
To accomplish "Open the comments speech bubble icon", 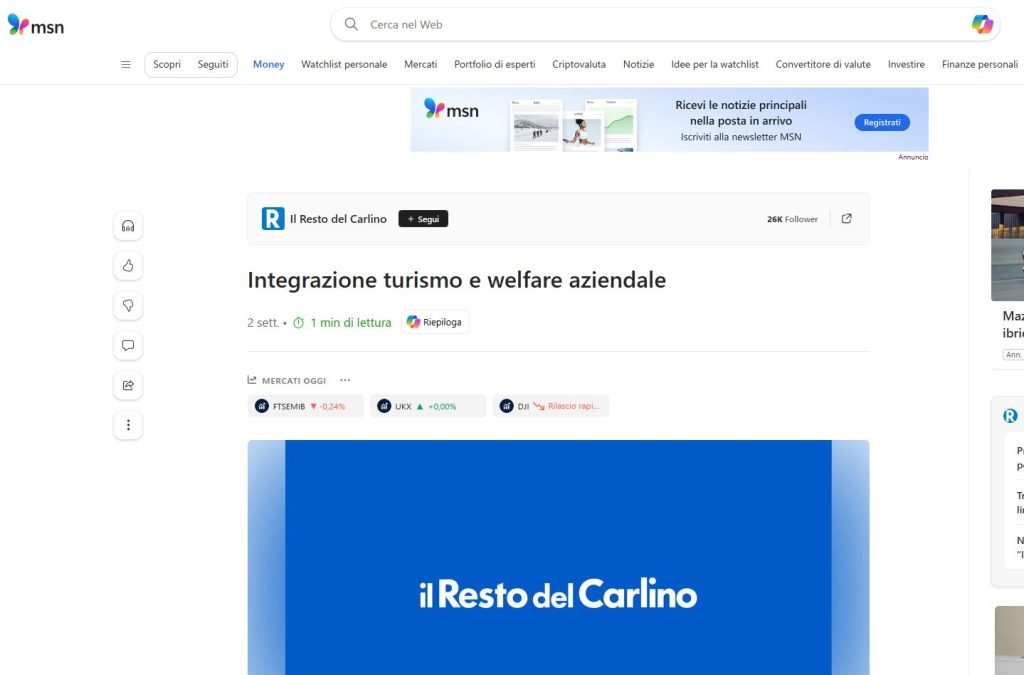I will coord(128,345).
